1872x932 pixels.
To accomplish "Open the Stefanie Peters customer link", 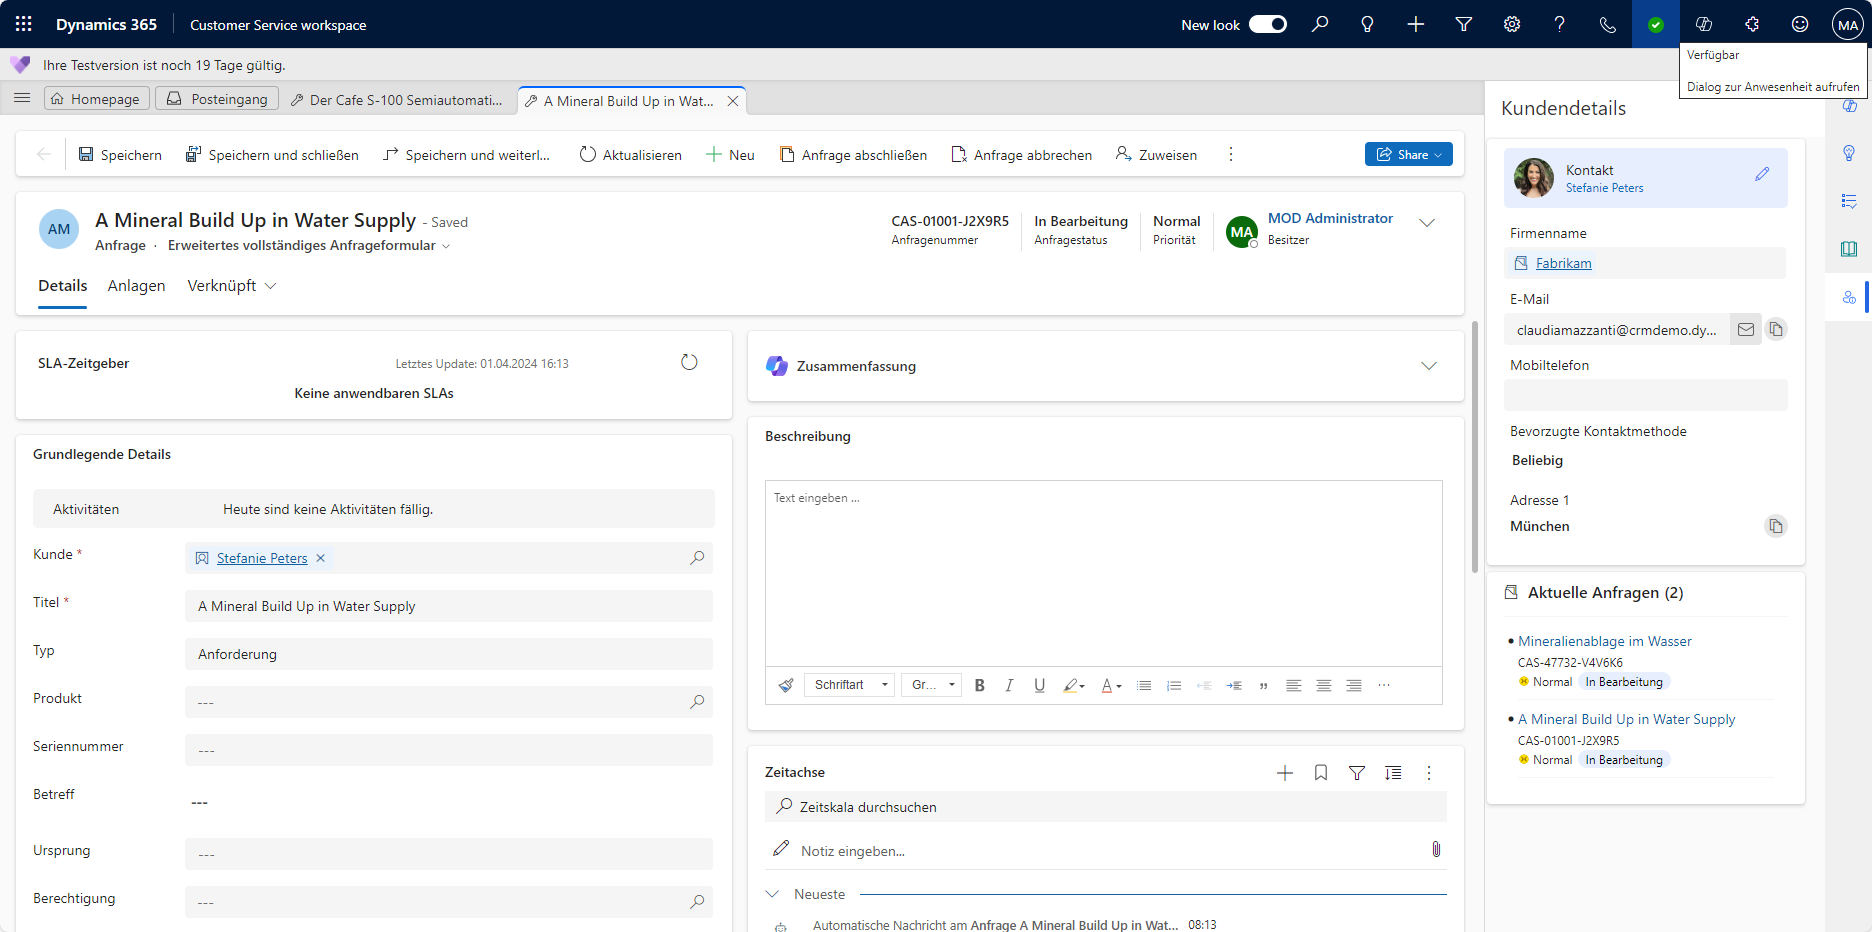I will tap(262, 558).
